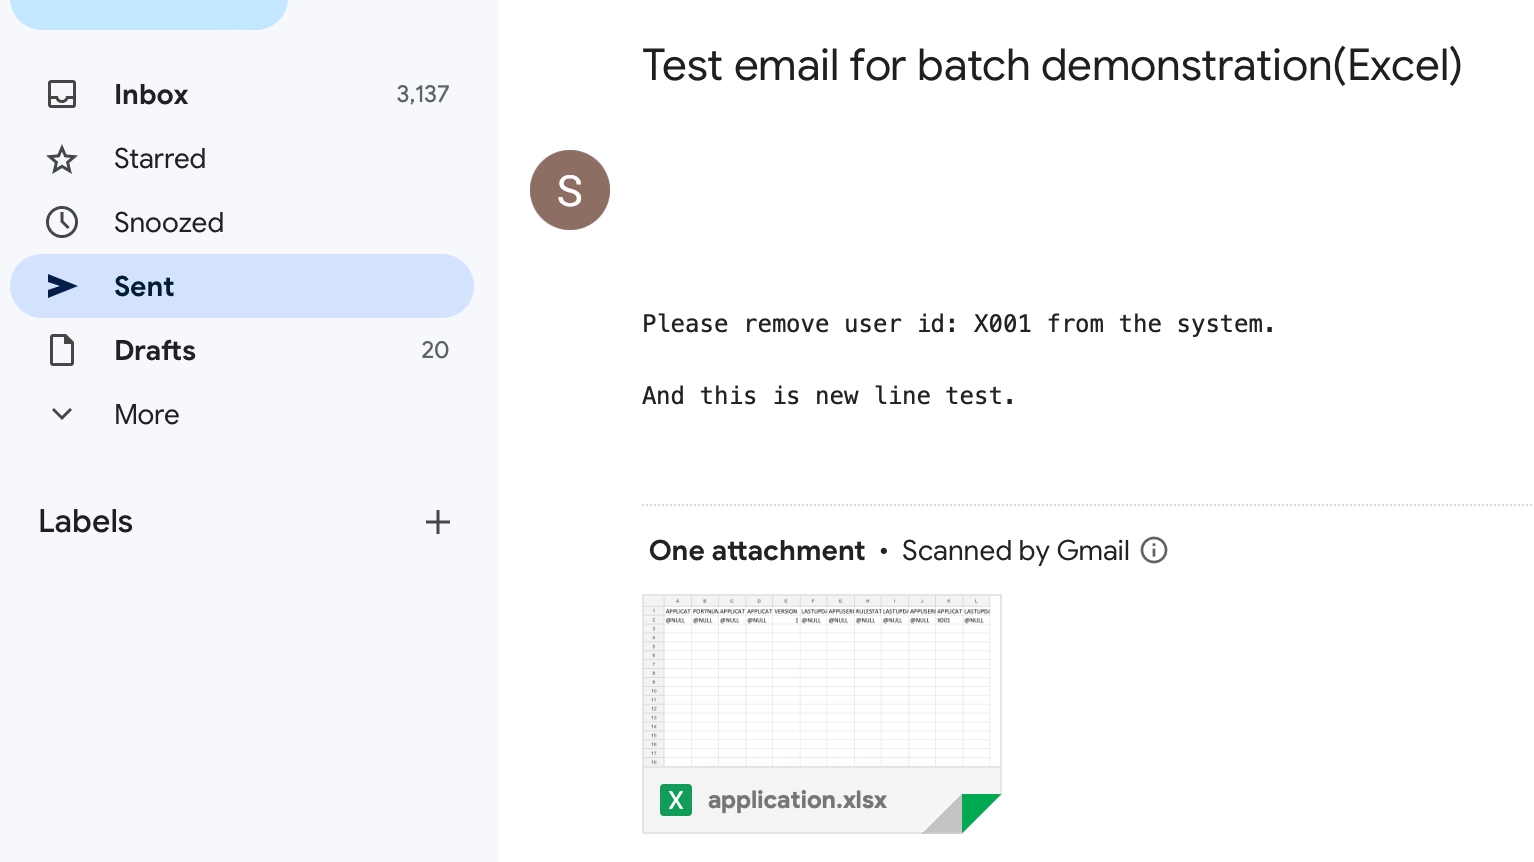The height and width of the screenshot is (862, 1534).
Task: Click the Inbox tray icon
Action: [x=62, y=94]
